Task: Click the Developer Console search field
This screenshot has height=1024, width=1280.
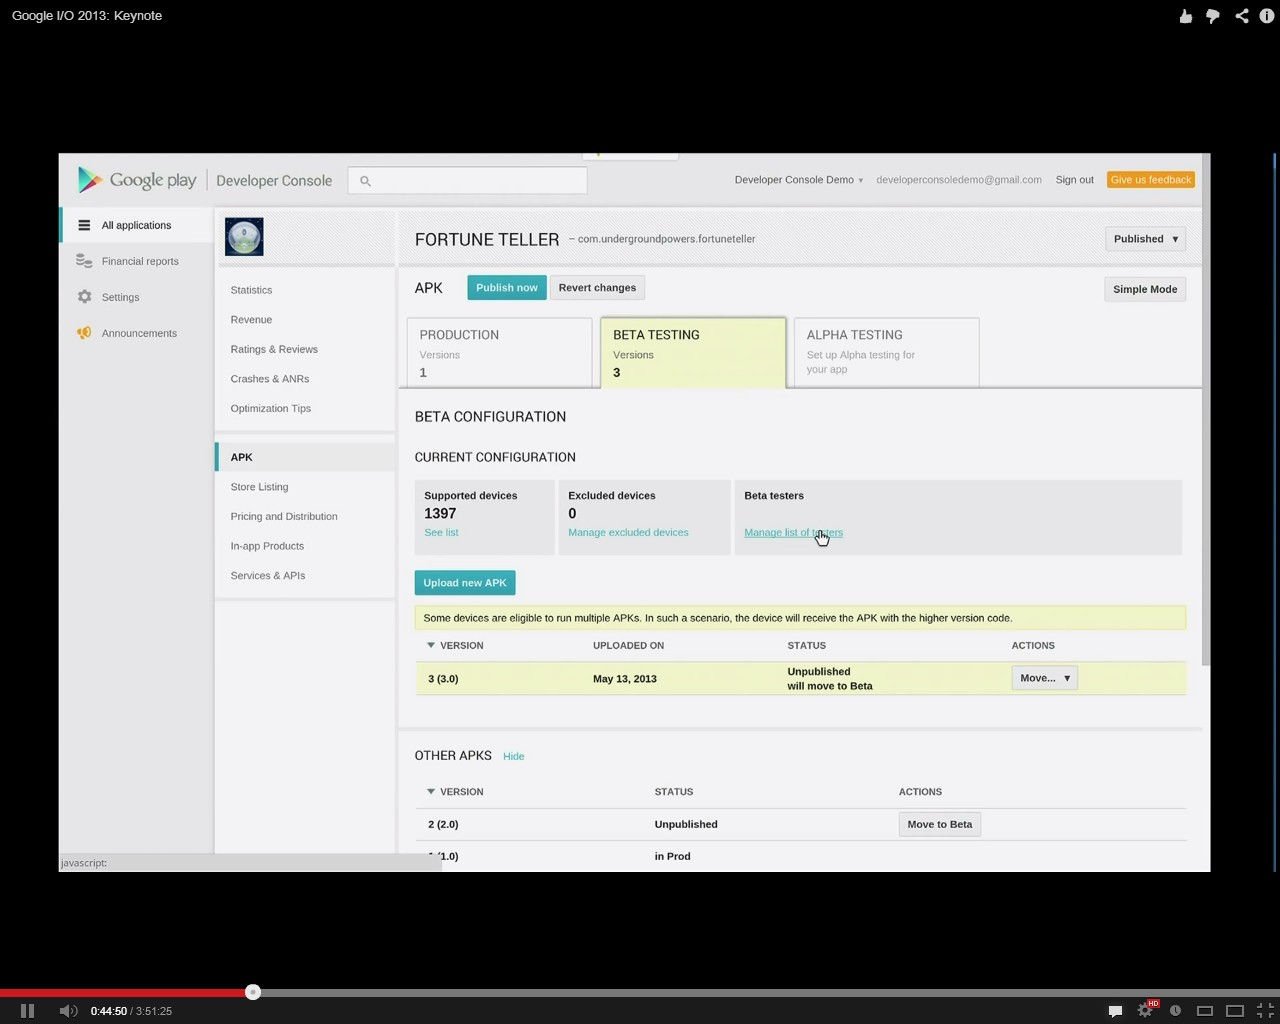Action: pyautogui.click(x=467, y=181)
